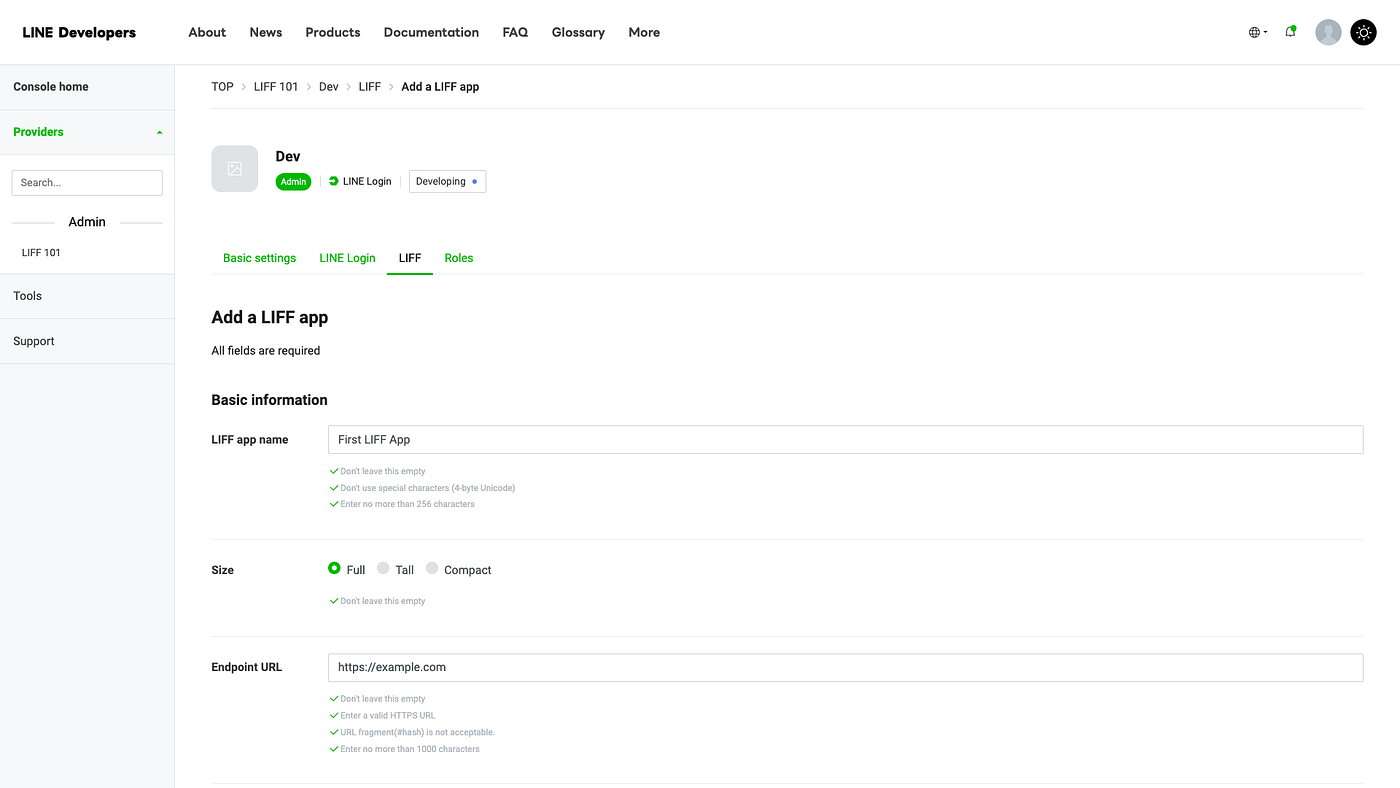Click the LIFF app name field
This screenshot has height=788, width=1400.
pyautogui.click(x=845, y=440)
